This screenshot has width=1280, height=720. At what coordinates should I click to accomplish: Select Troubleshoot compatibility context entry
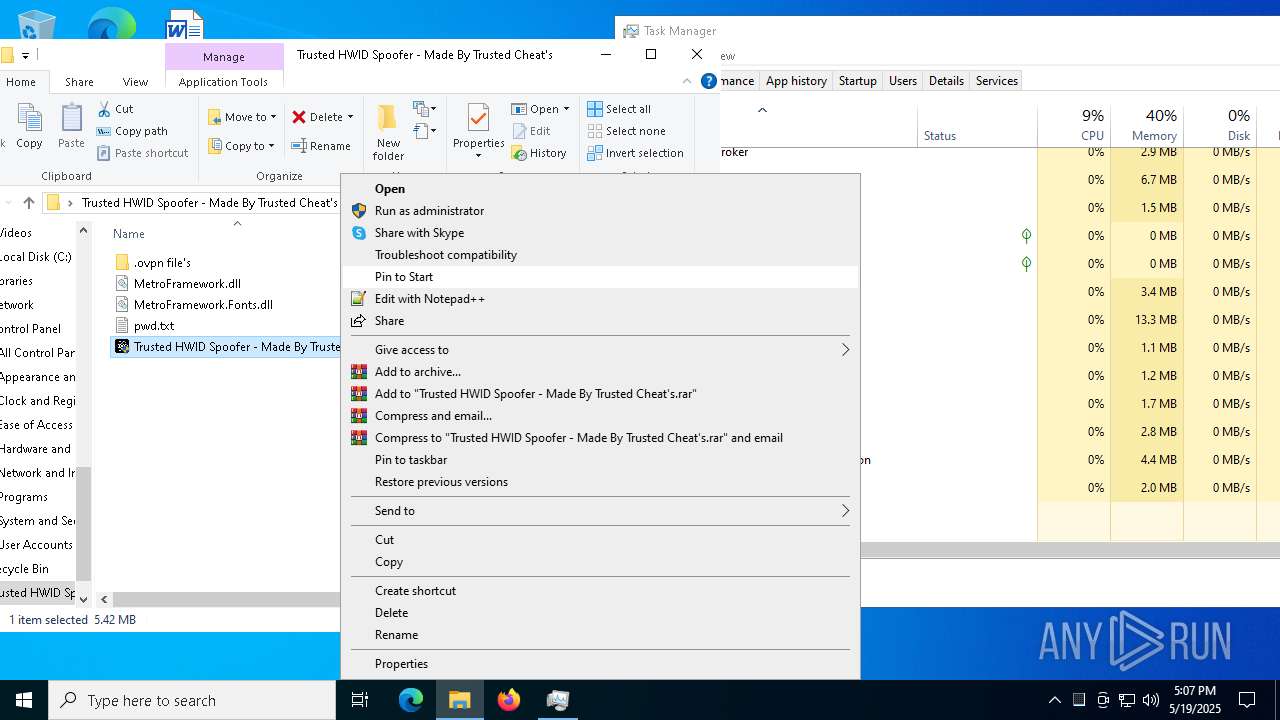600,255
